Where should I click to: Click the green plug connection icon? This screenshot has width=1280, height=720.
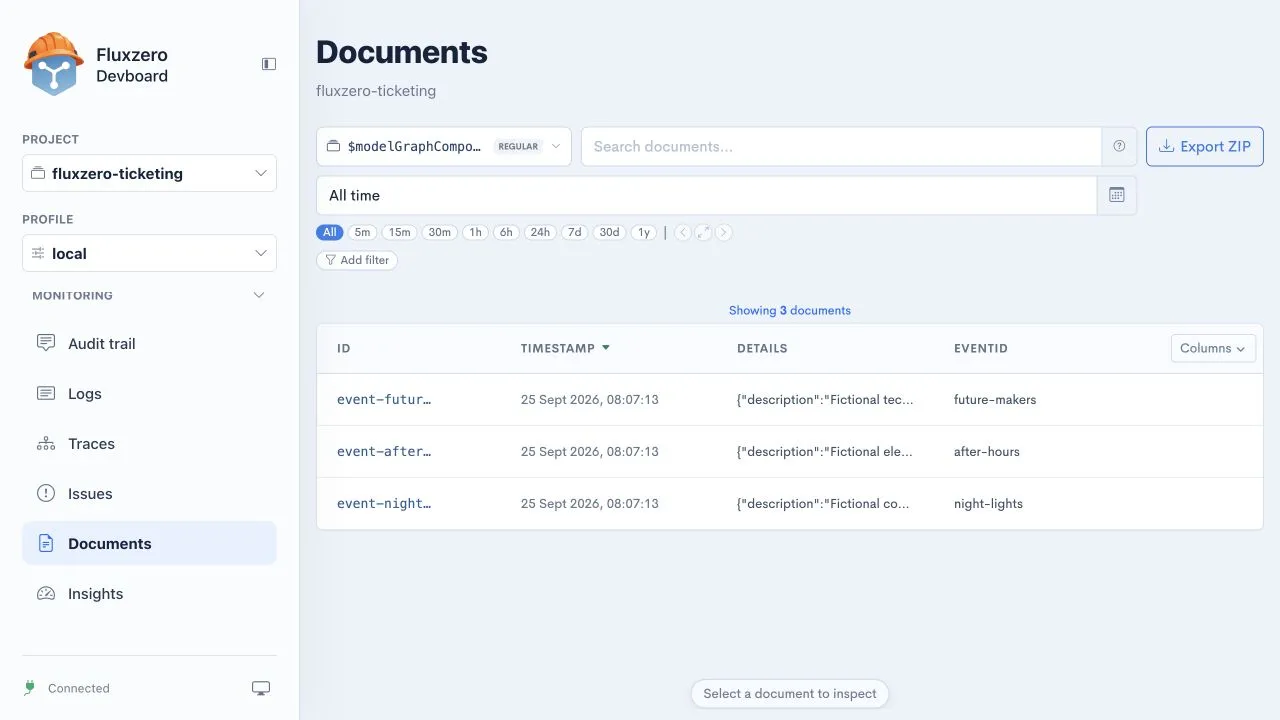click(x=30, y=688)
